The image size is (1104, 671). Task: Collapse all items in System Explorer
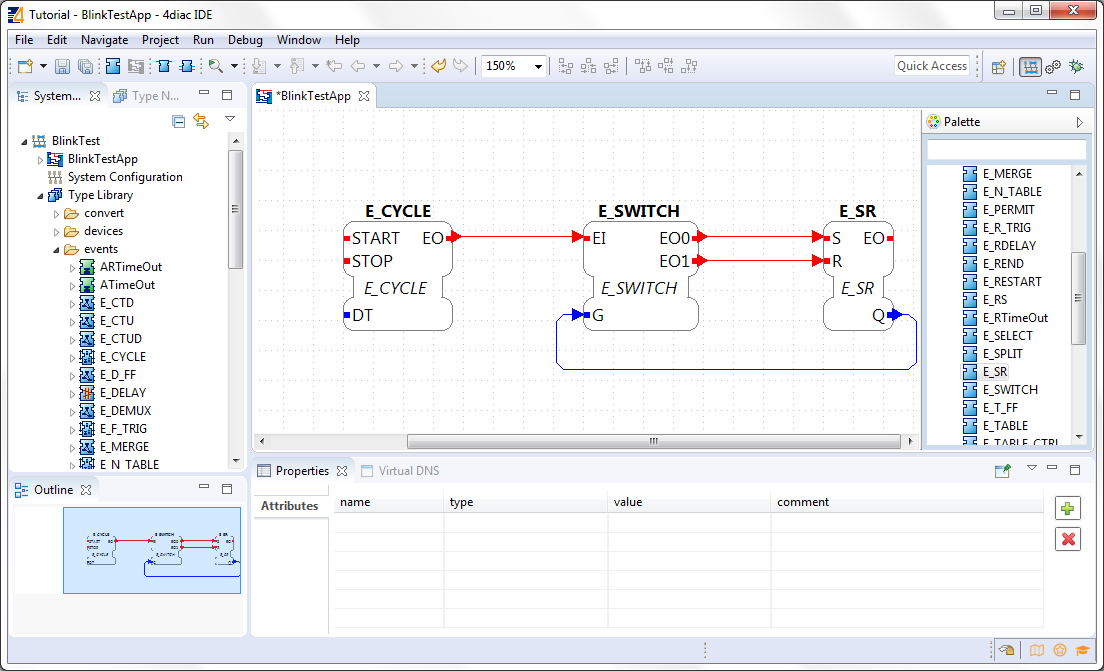[178, 121]
